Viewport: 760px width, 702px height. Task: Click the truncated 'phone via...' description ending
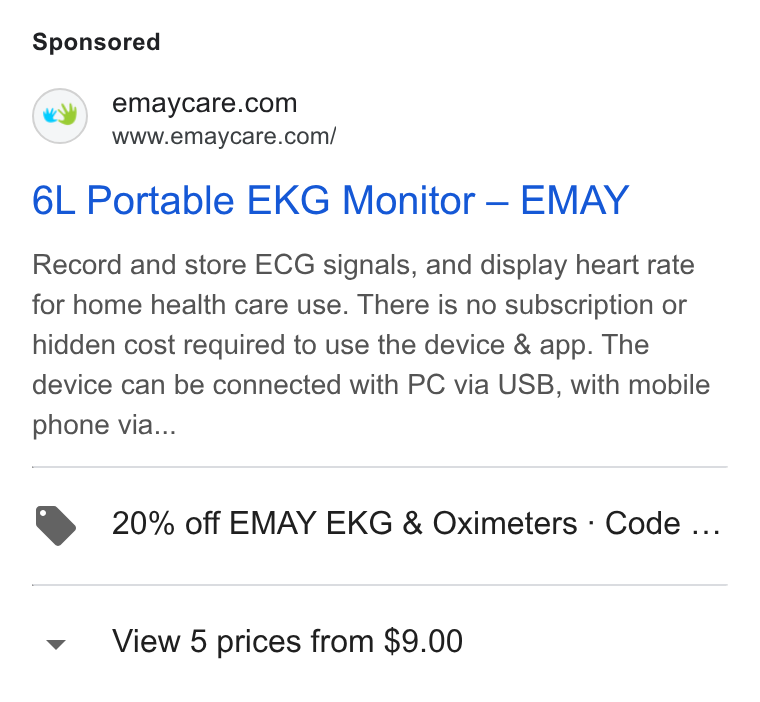click(104, 426)
